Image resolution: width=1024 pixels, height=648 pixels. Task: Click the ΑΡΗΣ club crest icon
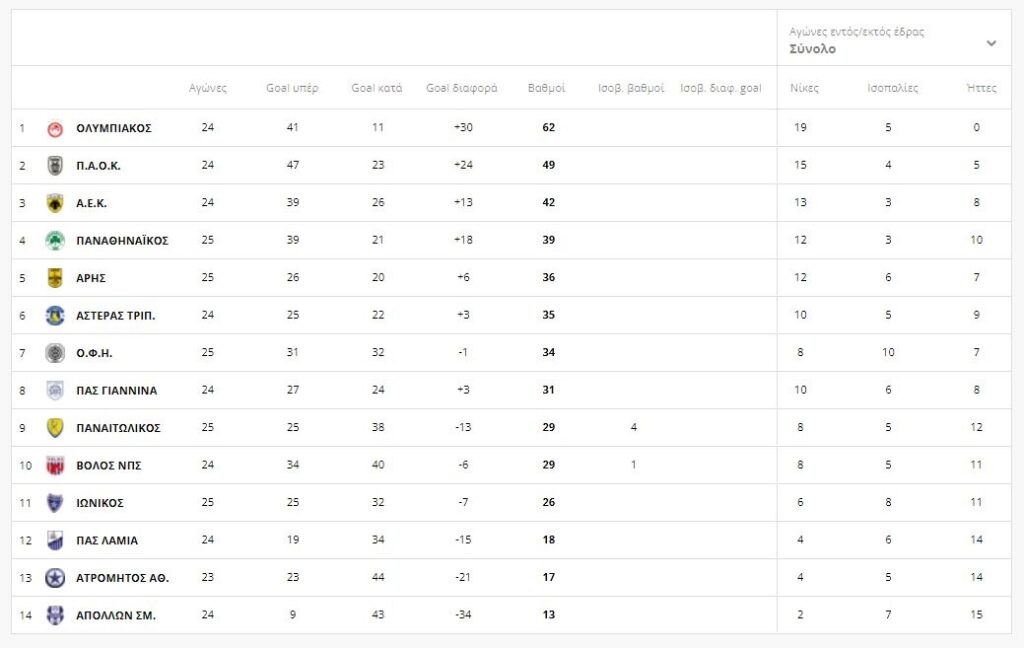click(x=55, y=278)
